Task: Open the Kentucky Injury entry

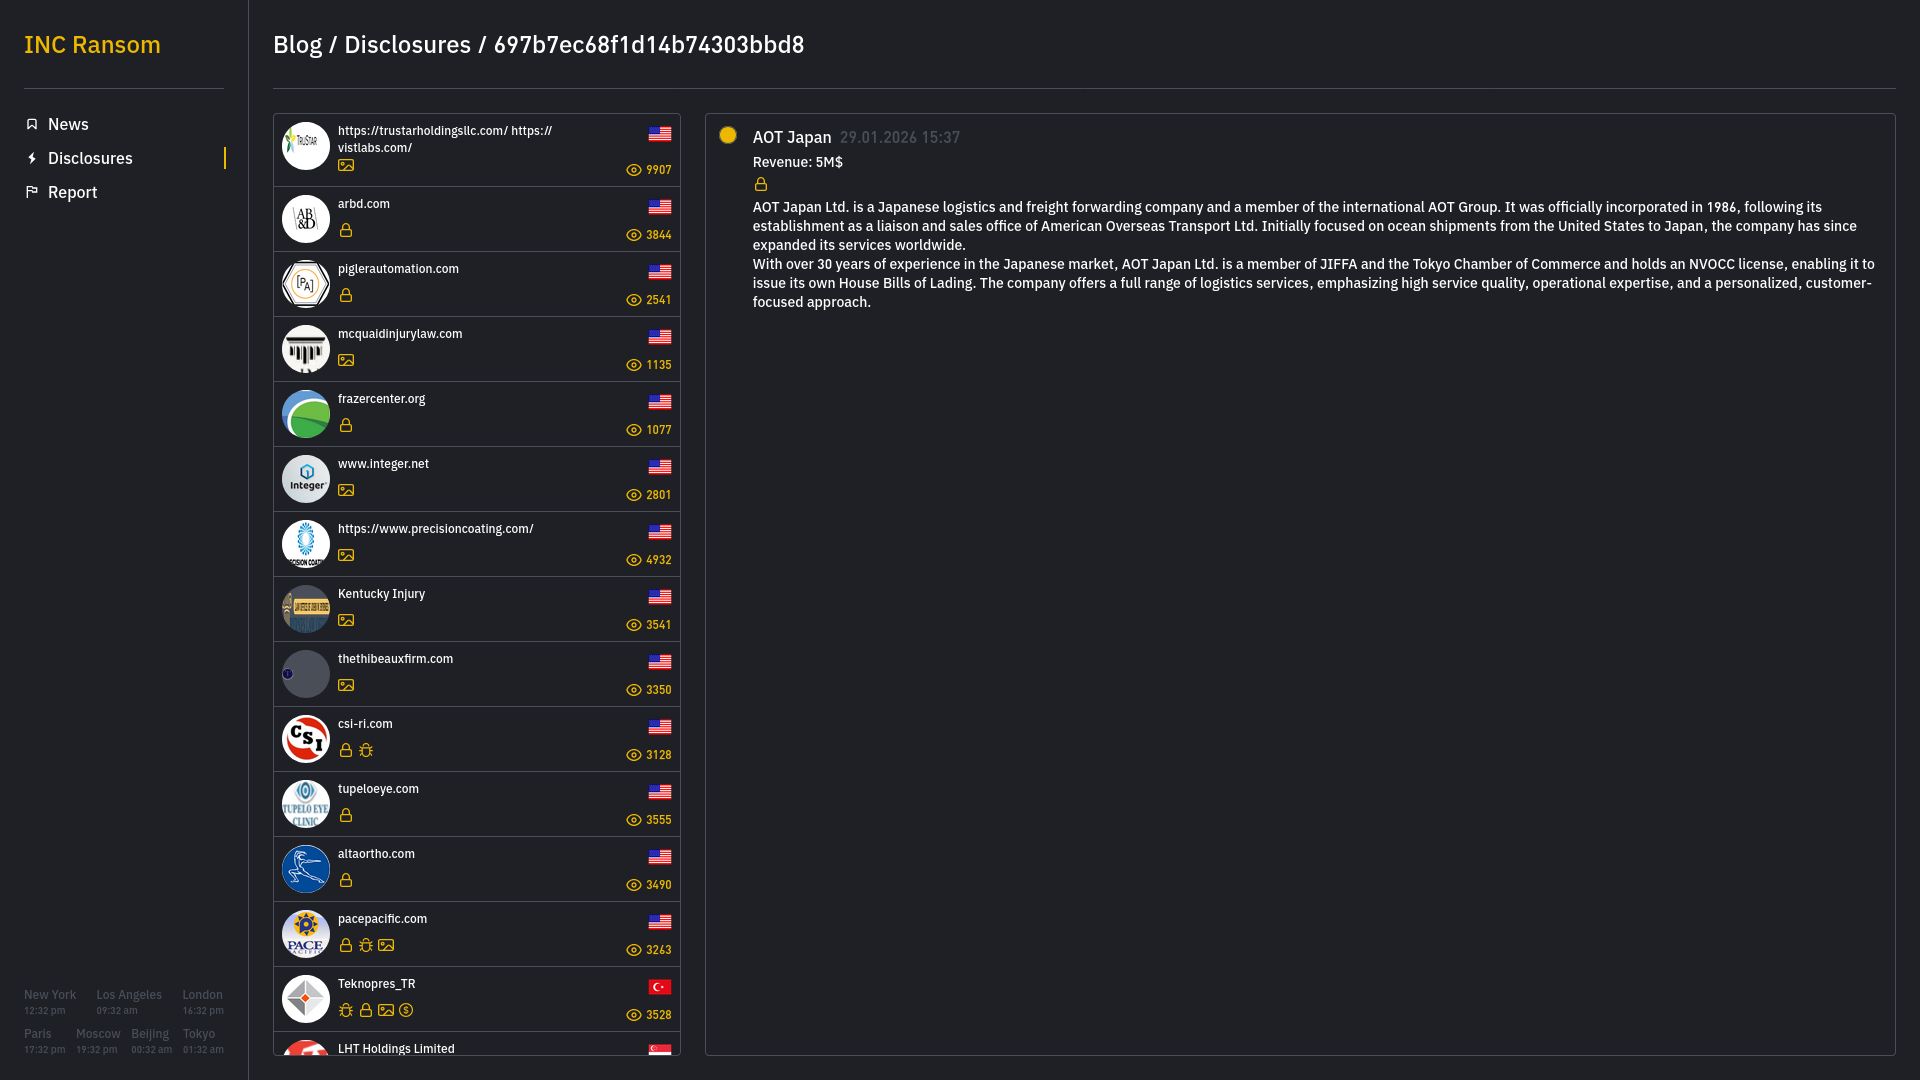Action: coord(381,594)
